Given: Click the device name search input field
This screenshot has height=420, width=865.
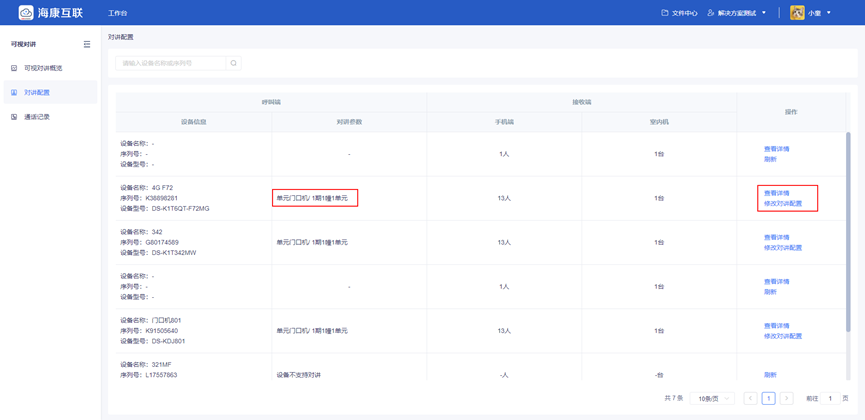Looking at the screenshot, I should 170,63.
